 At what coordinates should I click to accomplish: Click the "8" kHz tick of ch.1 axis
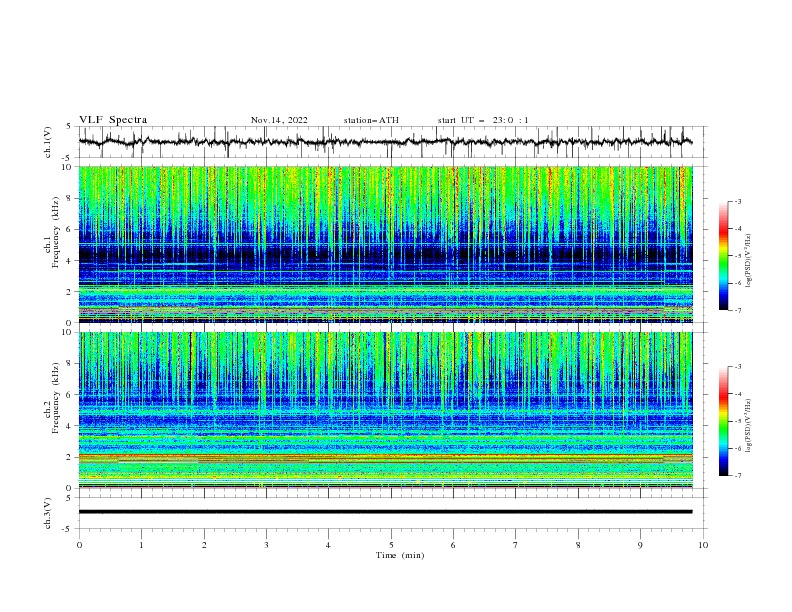click(x=70, y=198)
